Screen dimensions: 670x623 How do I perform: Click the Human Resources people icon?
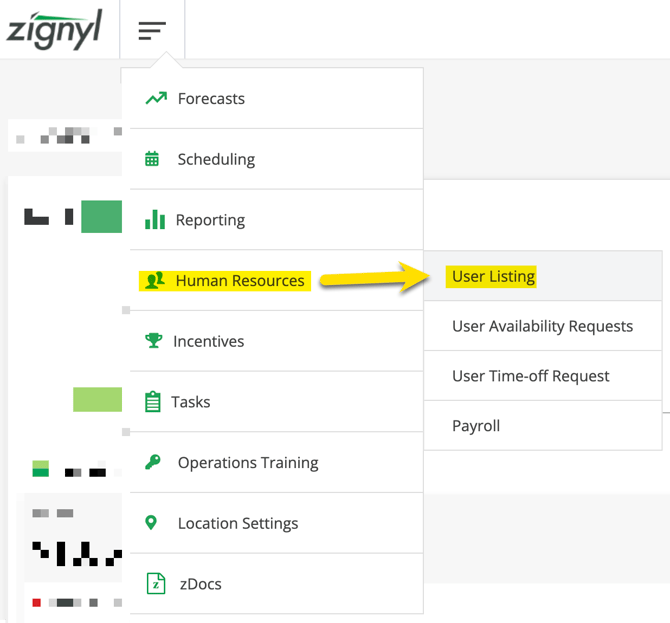154,281
